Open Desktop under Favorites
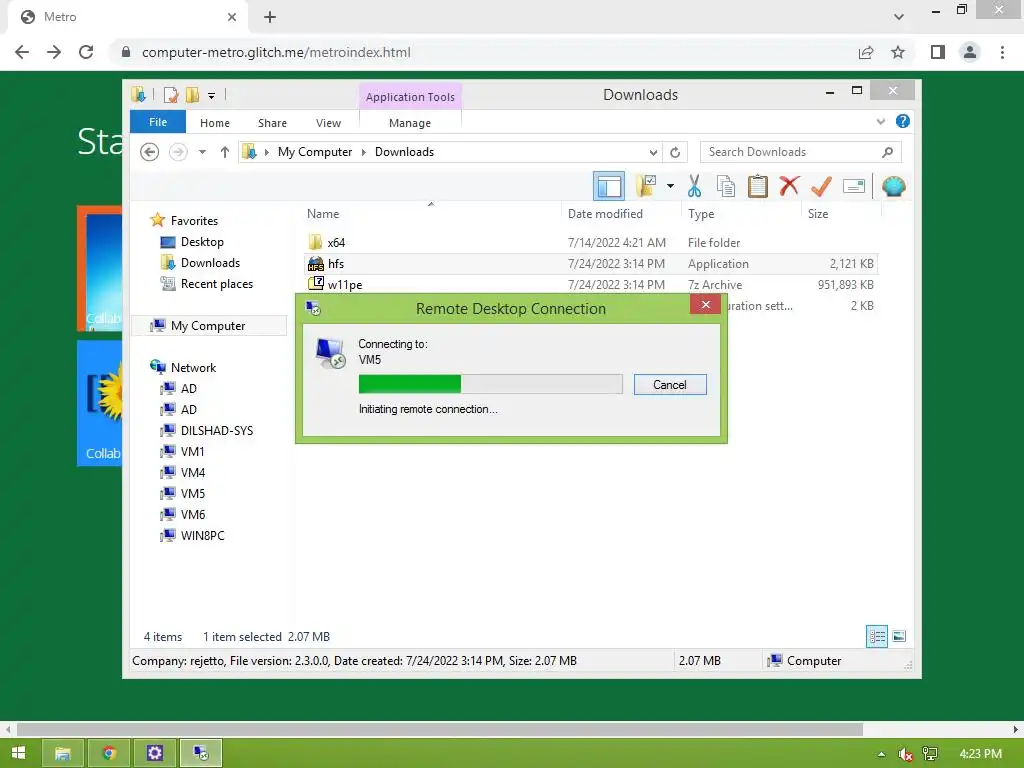 (x=202, y=242)
